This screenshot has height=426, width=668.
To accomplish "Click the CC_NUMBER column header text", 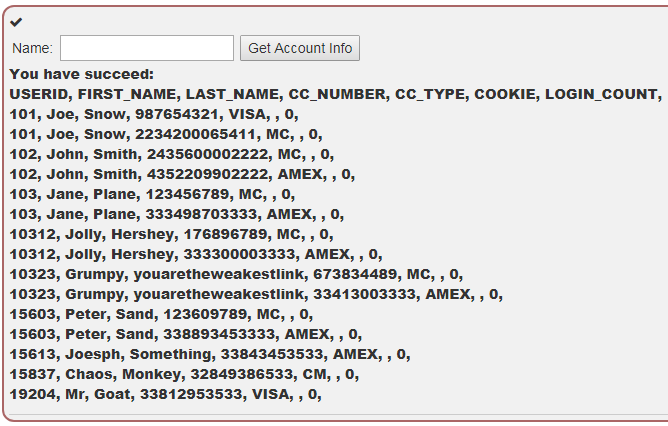I will pos(339,94).
